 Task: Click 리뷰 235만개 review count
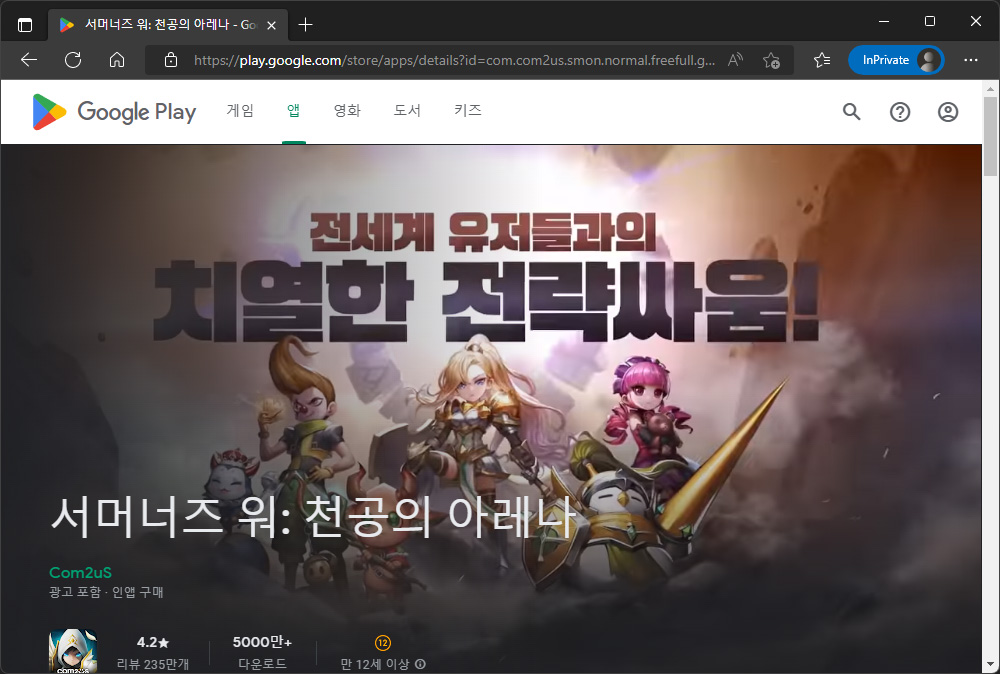tap(153, 664)
